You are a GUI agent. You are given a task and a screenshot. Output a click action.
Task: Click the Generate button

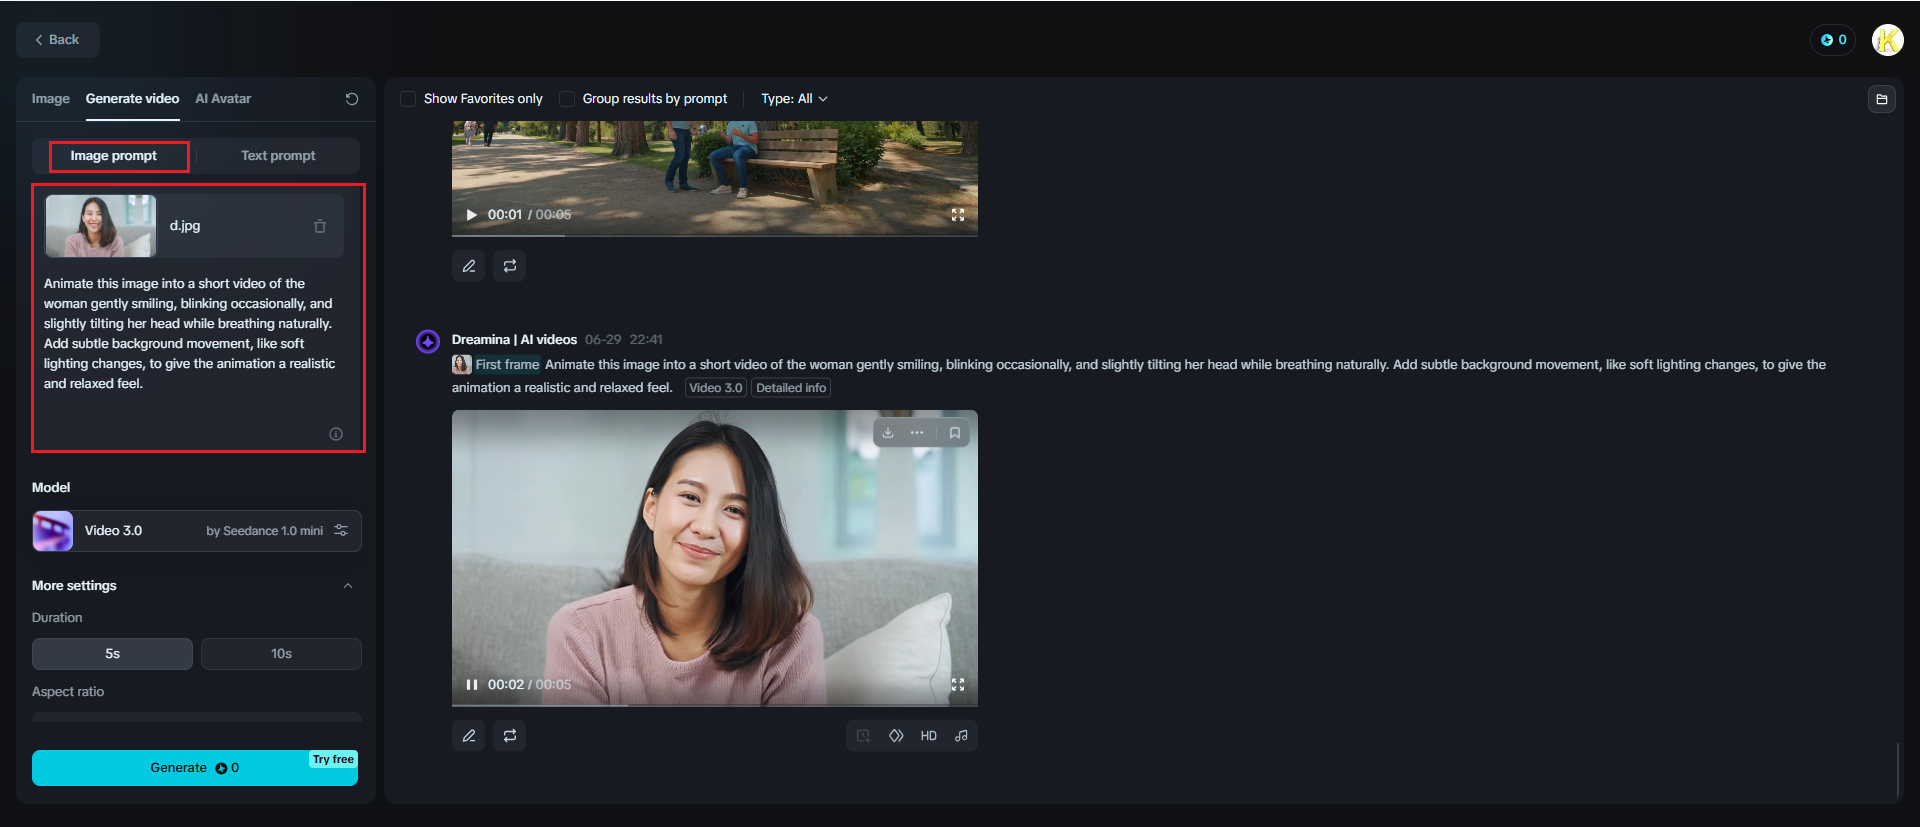[195, 768]
